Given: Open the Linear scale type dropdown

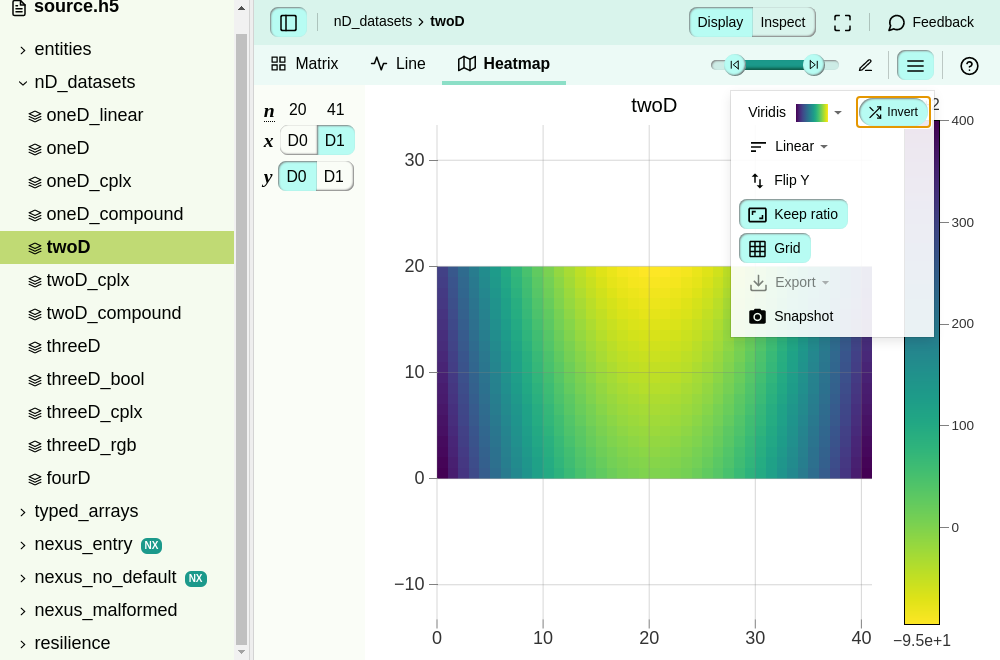Looking at the screenshot, I should click(788, 147).
